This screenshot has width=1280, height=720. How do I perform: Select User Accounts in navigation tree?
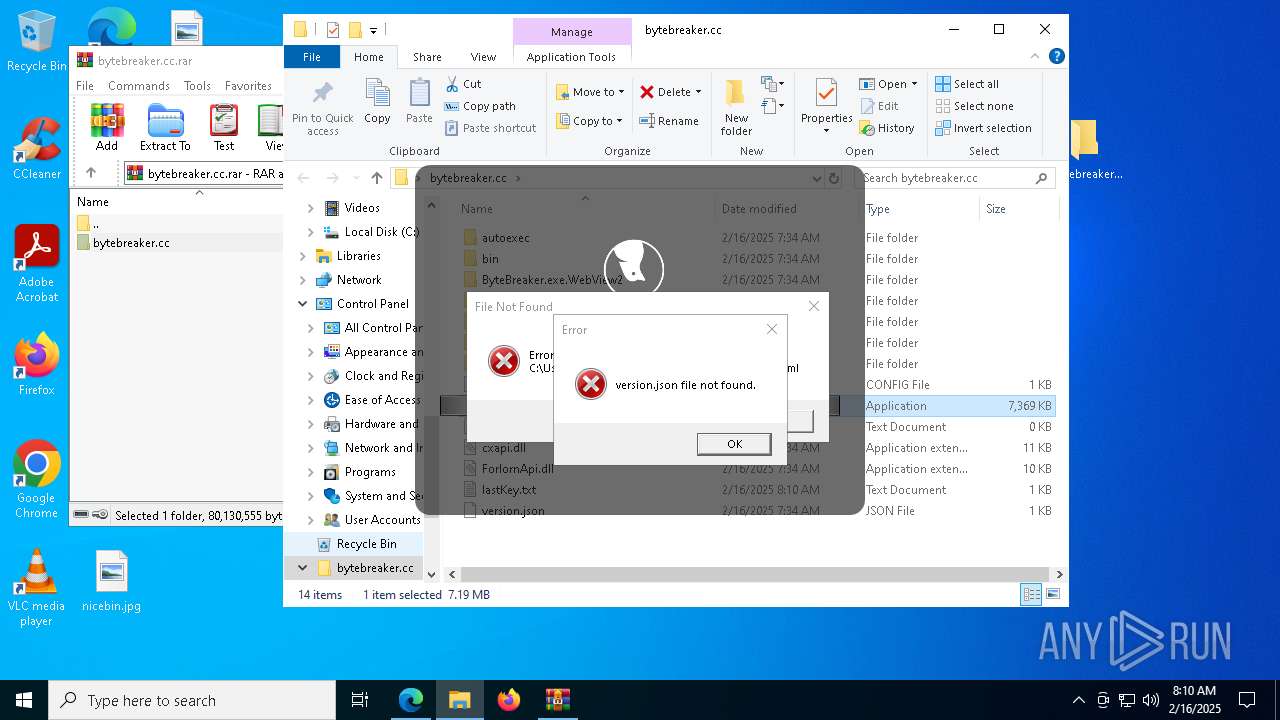coord(372,520)
